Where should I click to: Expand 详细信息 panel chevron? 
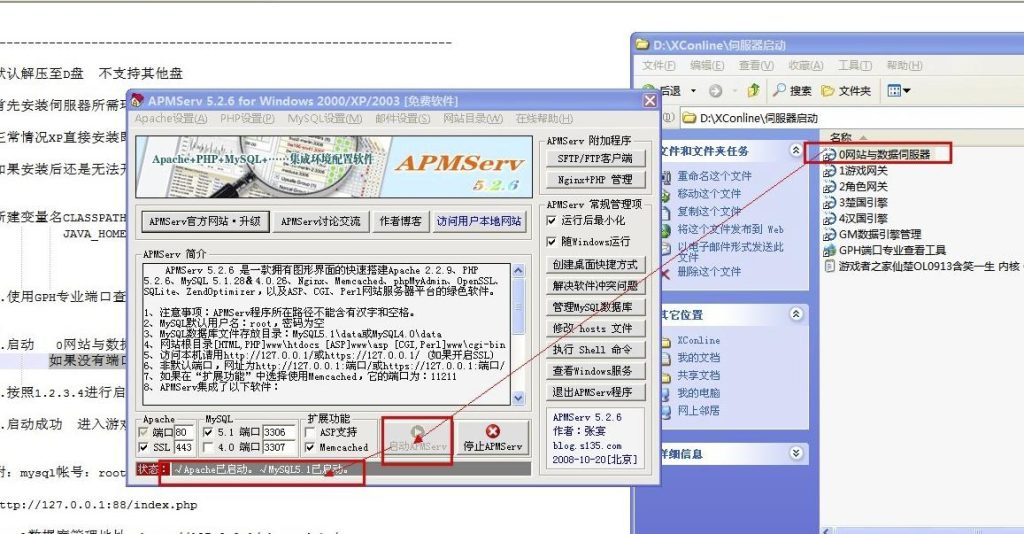[795, 453]
